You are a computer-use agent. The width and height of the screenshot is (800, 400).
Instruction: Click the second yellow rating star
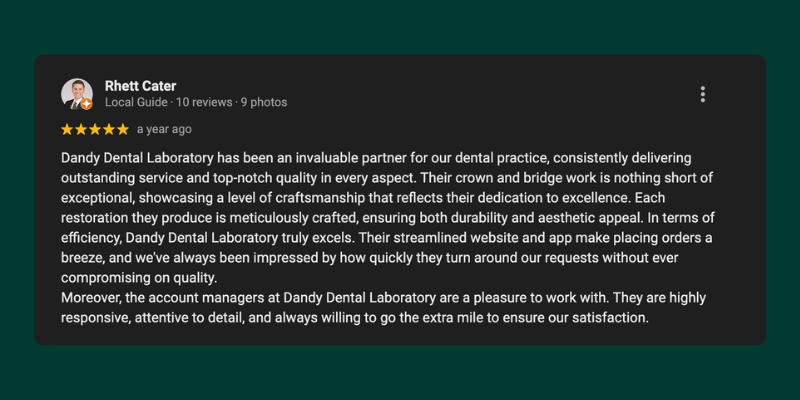pos(81,129)
